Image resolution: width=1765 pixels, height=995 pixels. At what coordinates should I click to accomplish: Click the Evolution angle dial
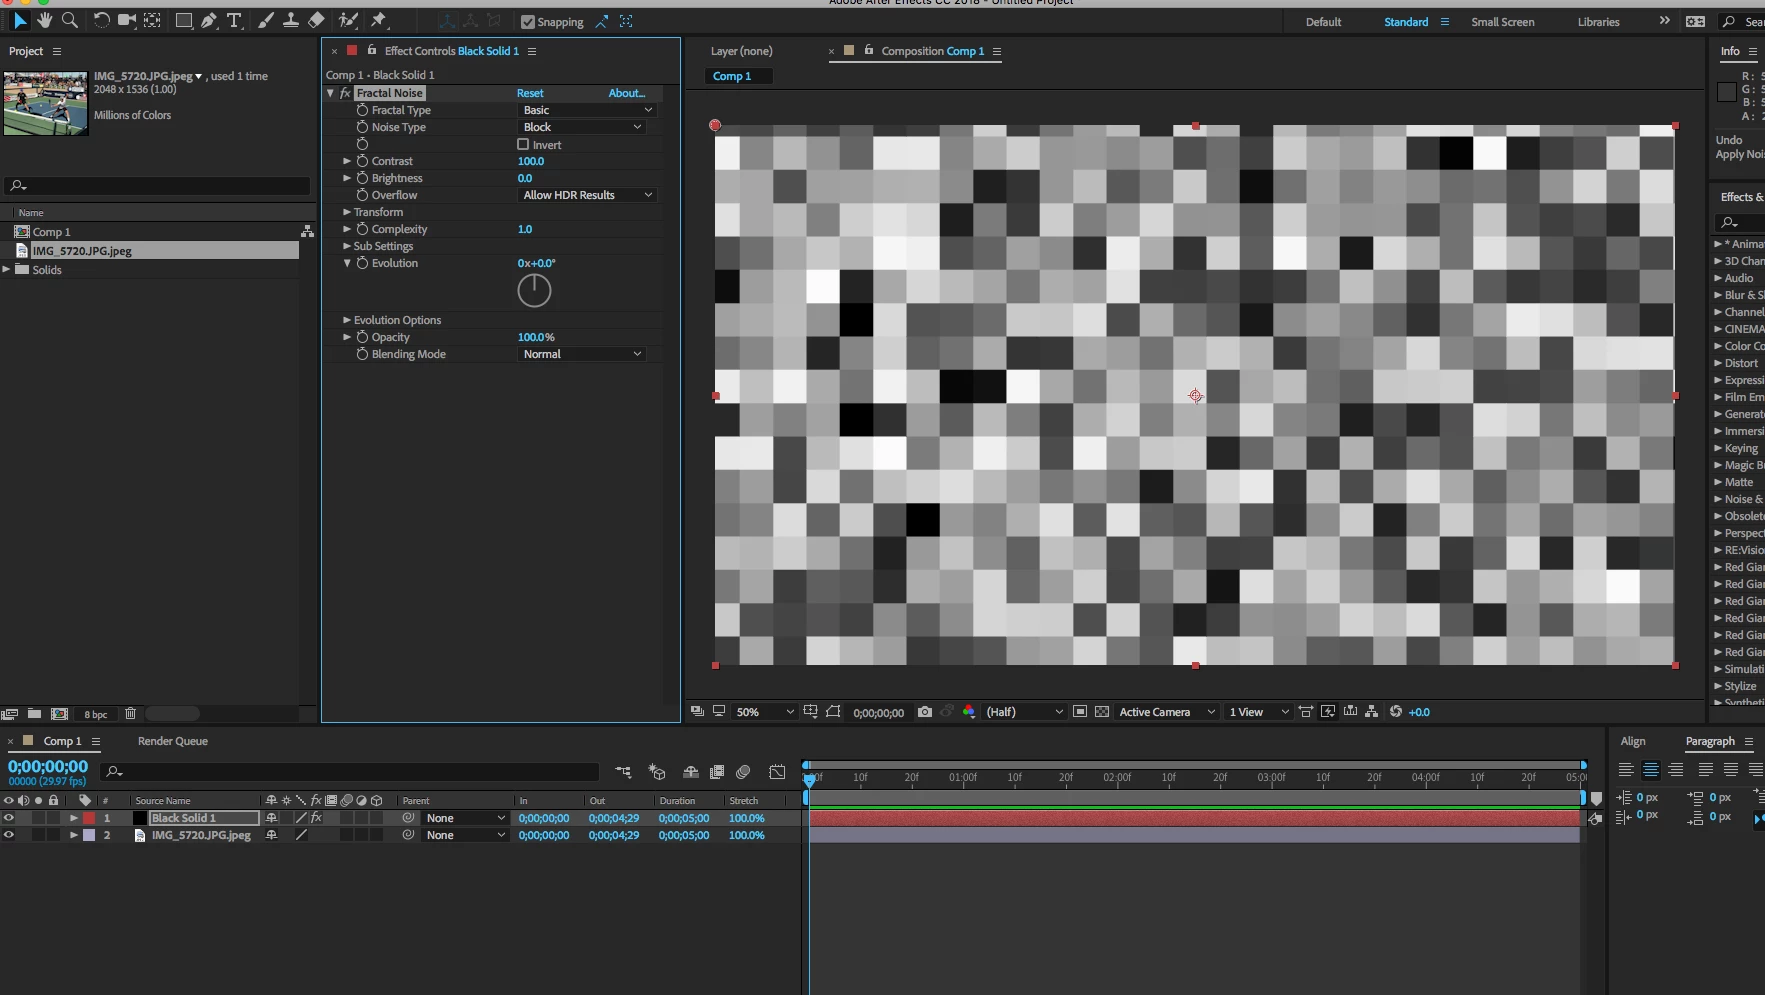(x=534, y=291)
